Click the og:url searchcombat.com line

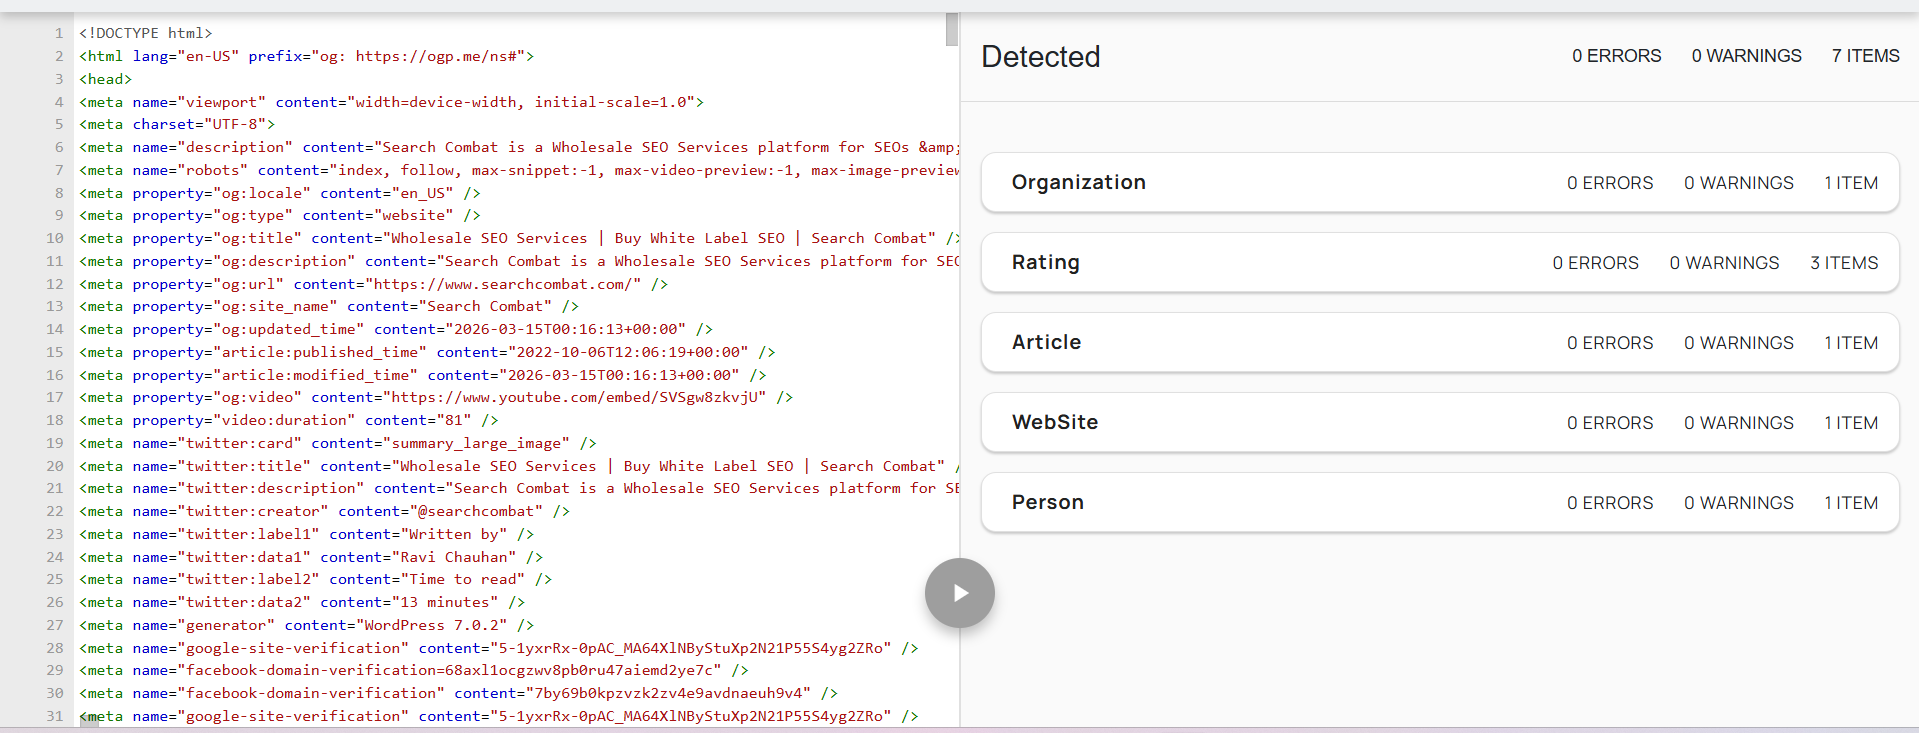pos(374,284)
